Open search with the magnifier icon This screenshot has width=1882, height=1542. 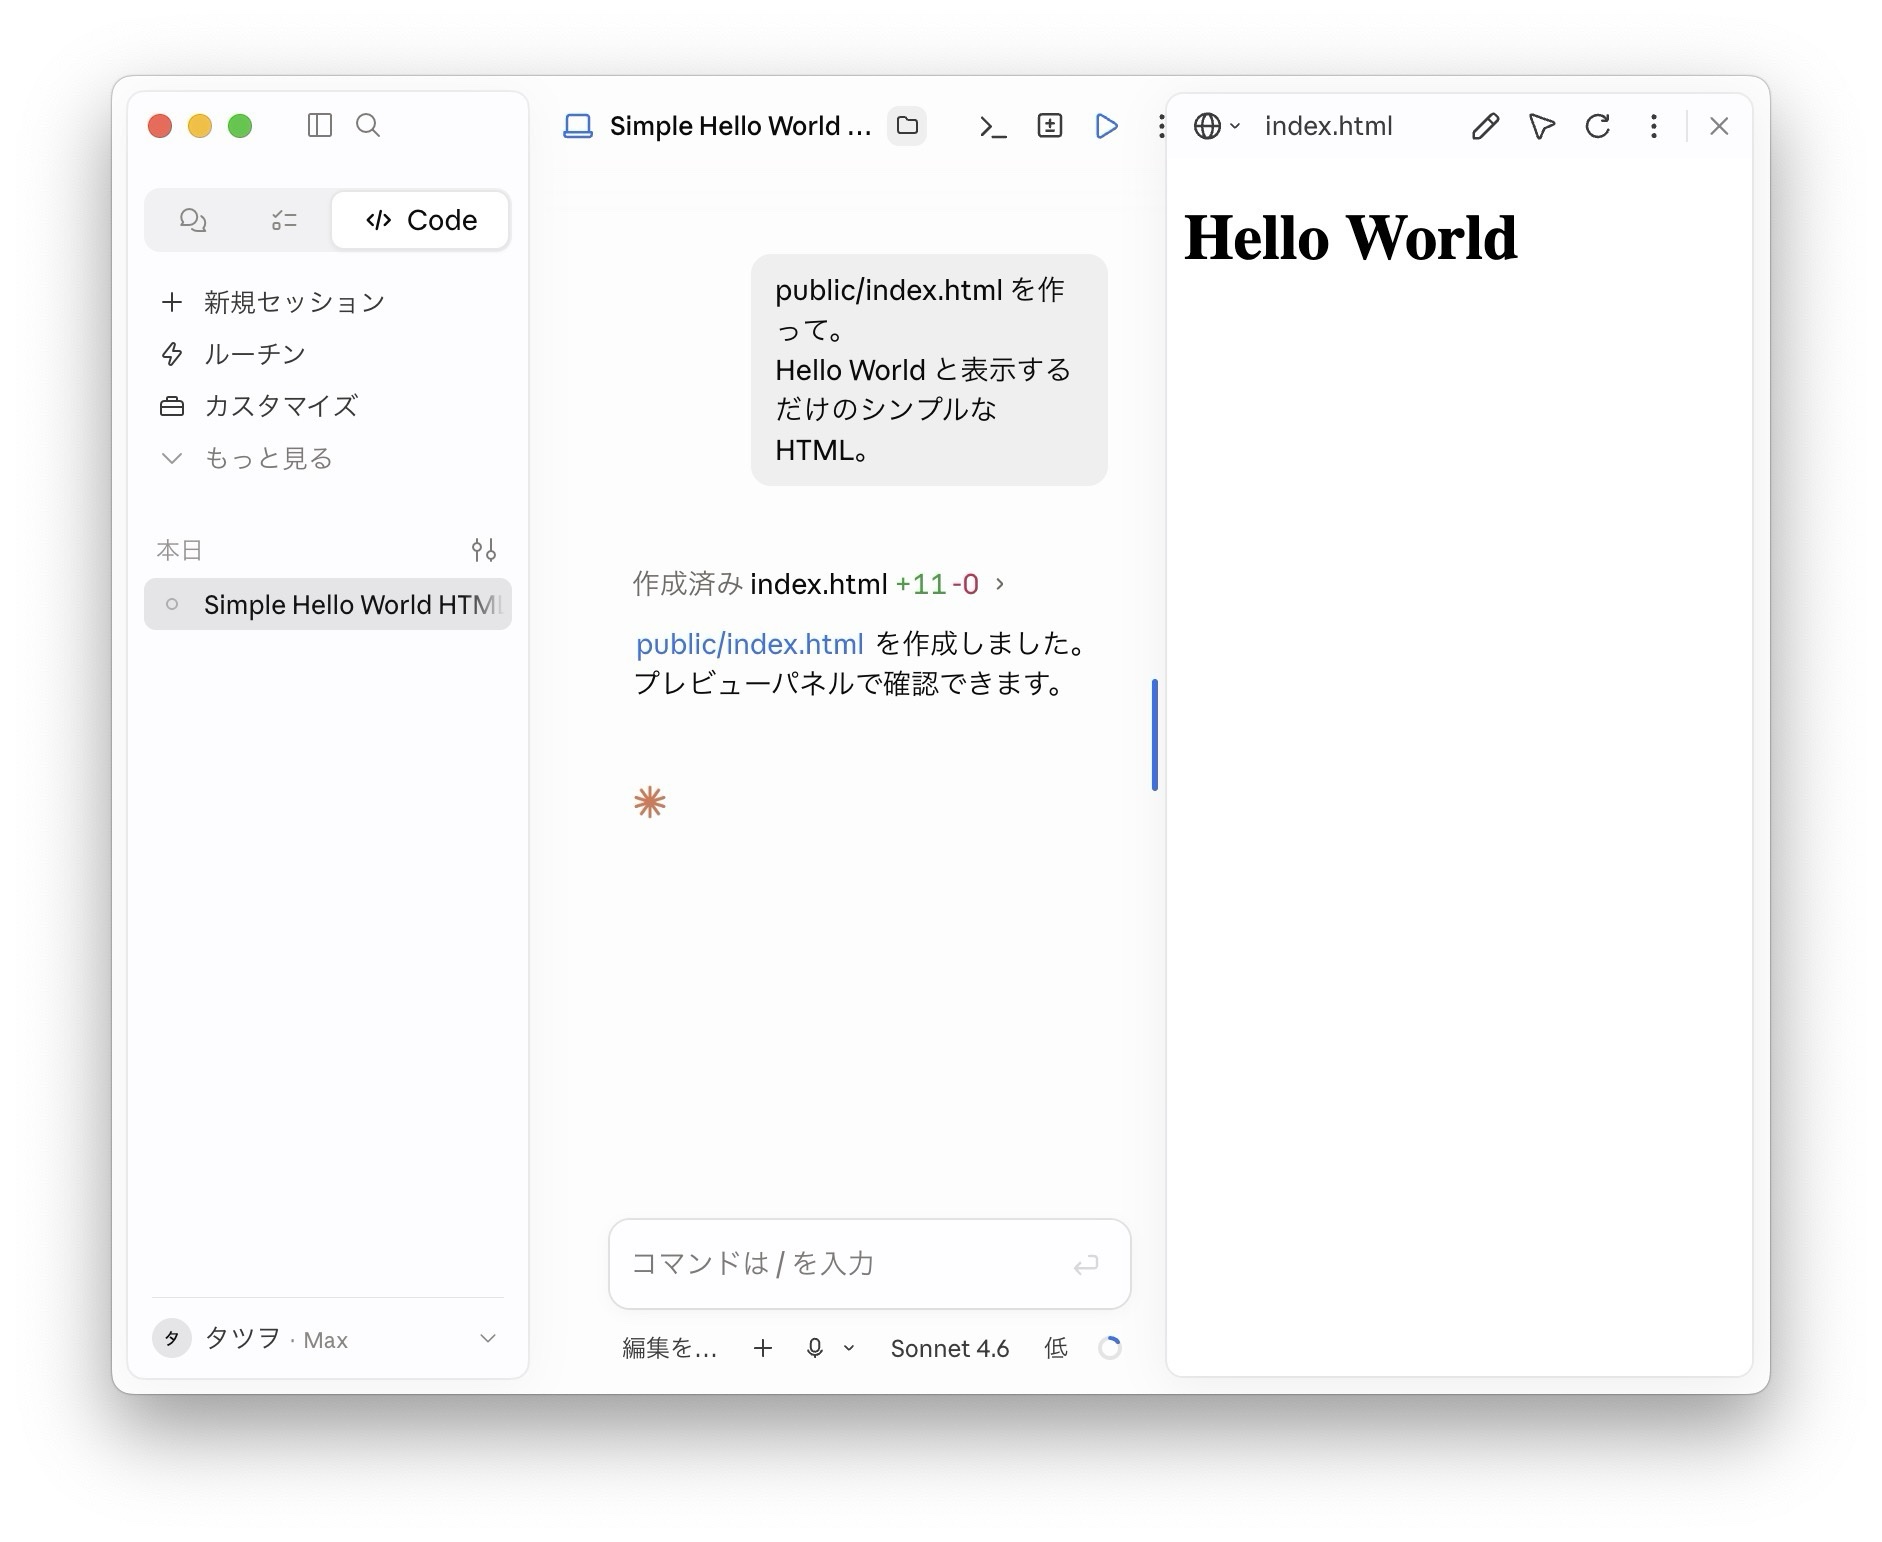click(368, 125)
